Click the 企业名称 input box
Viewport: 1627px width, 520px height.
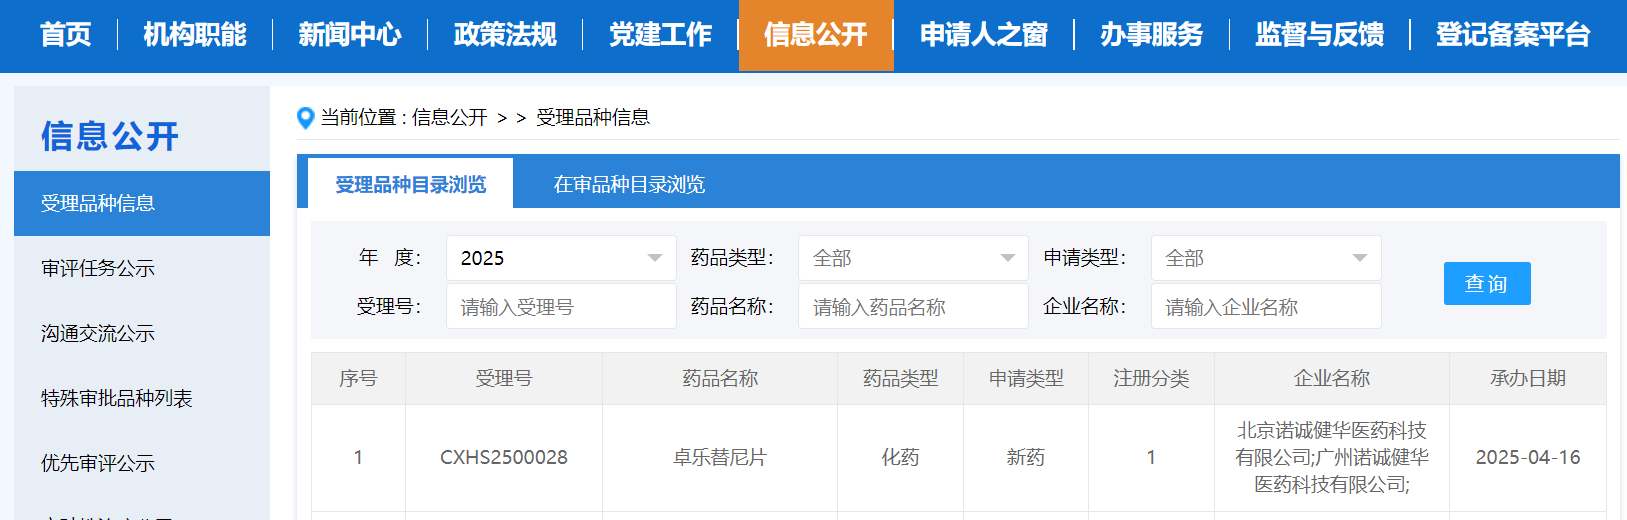pyautogui.click(x=1265, y=307)
